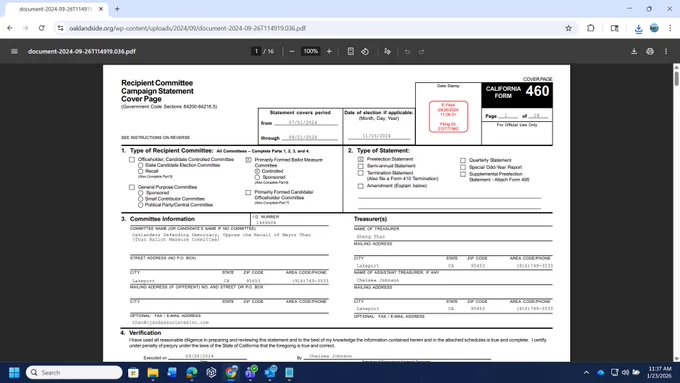Toggle the Preelection Statement checkbox
Image resolution: width=680 pixels, height=383 pixels.
point(360,159)
